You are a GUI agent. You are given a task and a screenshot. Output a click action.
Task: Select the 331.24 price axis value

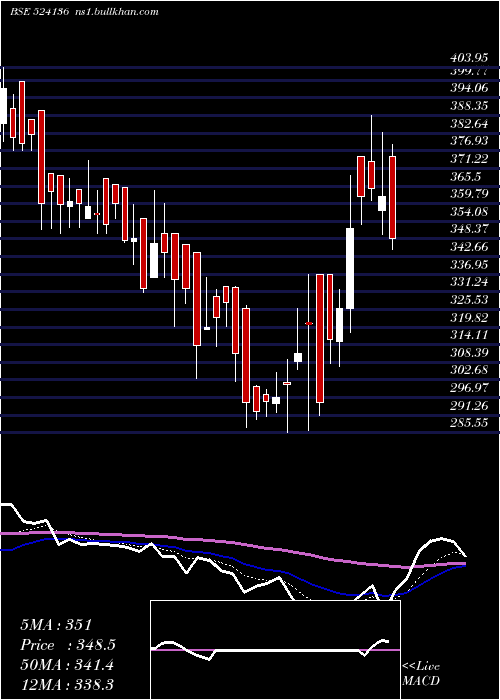click(469, 282)
